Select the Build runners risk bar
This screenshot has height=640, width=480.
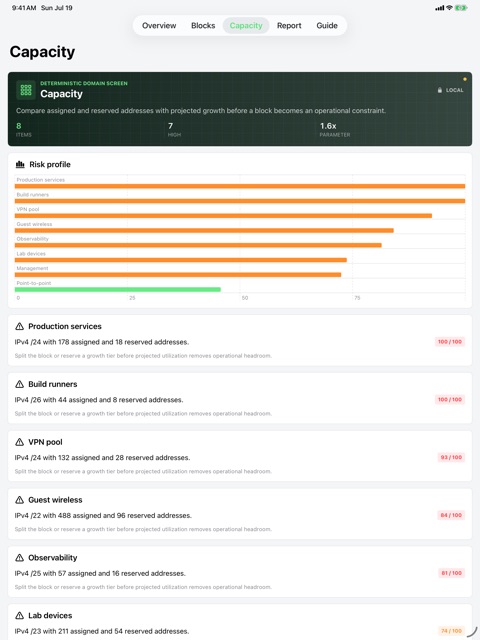pos(240,201)
